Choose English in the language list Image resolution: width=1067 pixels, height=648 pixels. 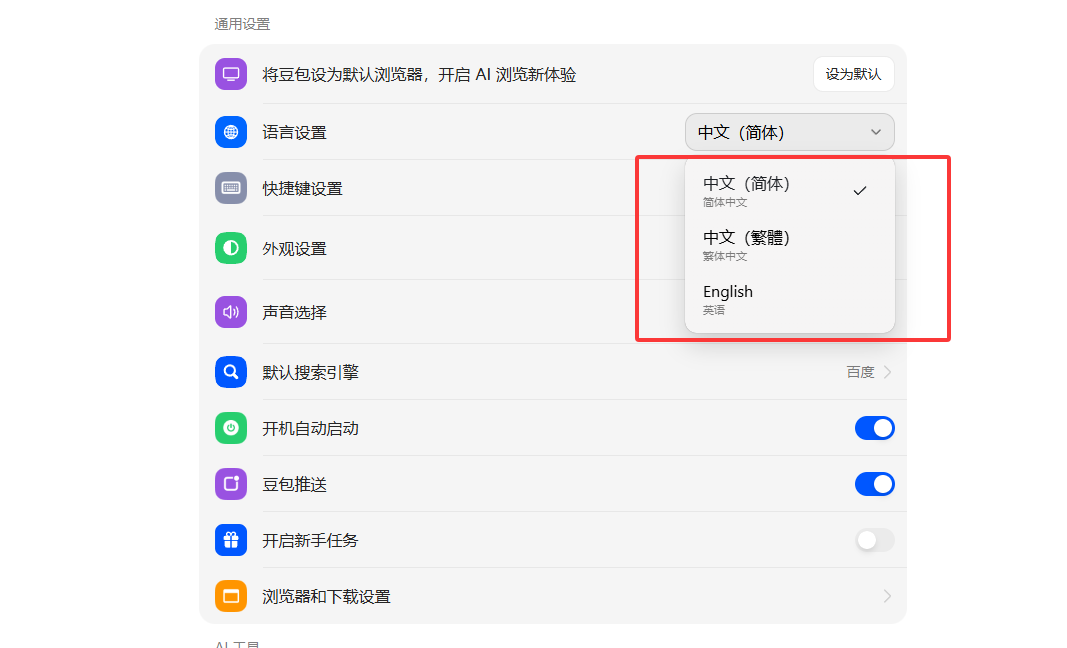click(728, 298)
